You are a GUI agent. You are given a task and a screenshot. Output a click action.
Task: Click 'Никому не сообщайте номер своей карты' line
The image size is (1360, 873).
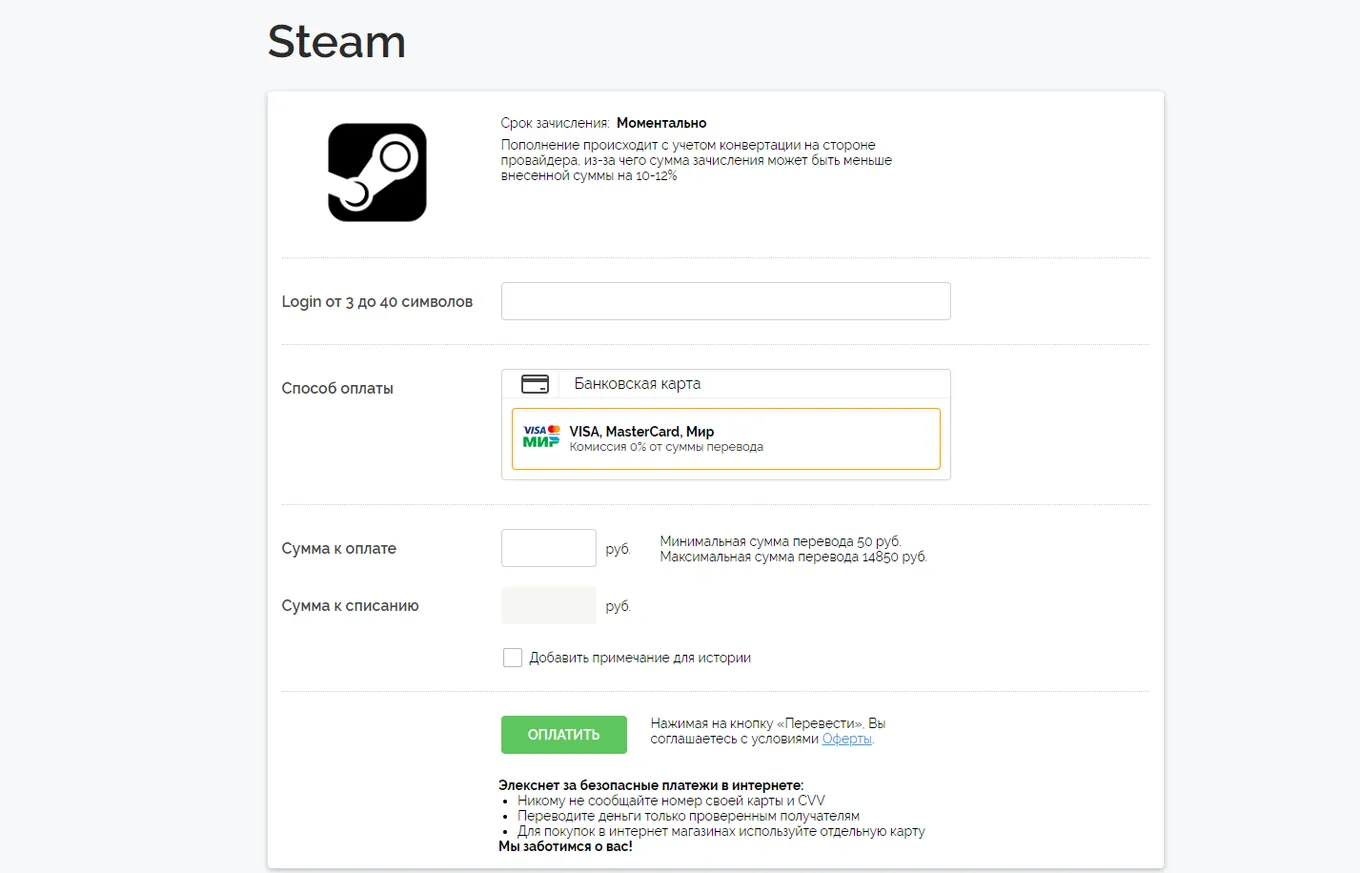pyautogui.click(x=671, y=801)
